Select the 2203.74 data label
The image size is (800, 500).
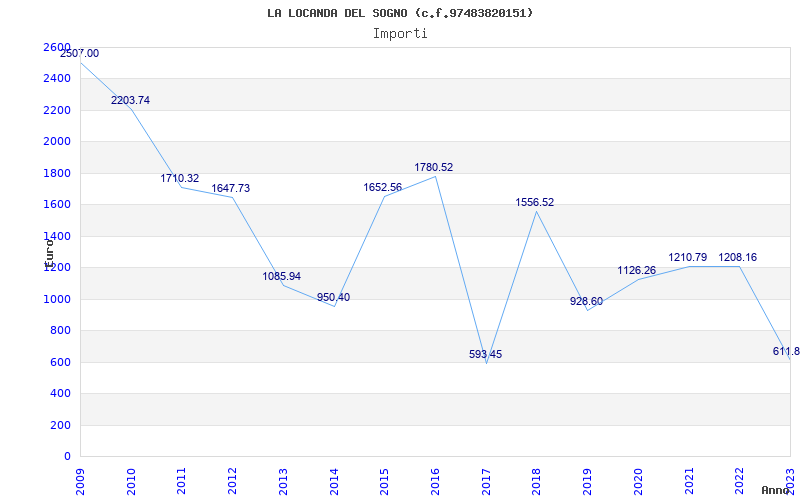tap(131, 101)
